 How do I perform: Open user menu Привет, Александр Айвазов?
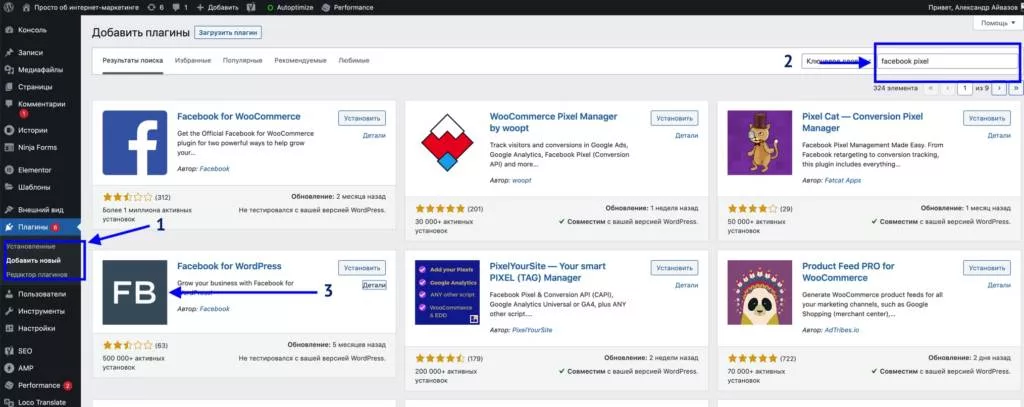pos(974,7)
